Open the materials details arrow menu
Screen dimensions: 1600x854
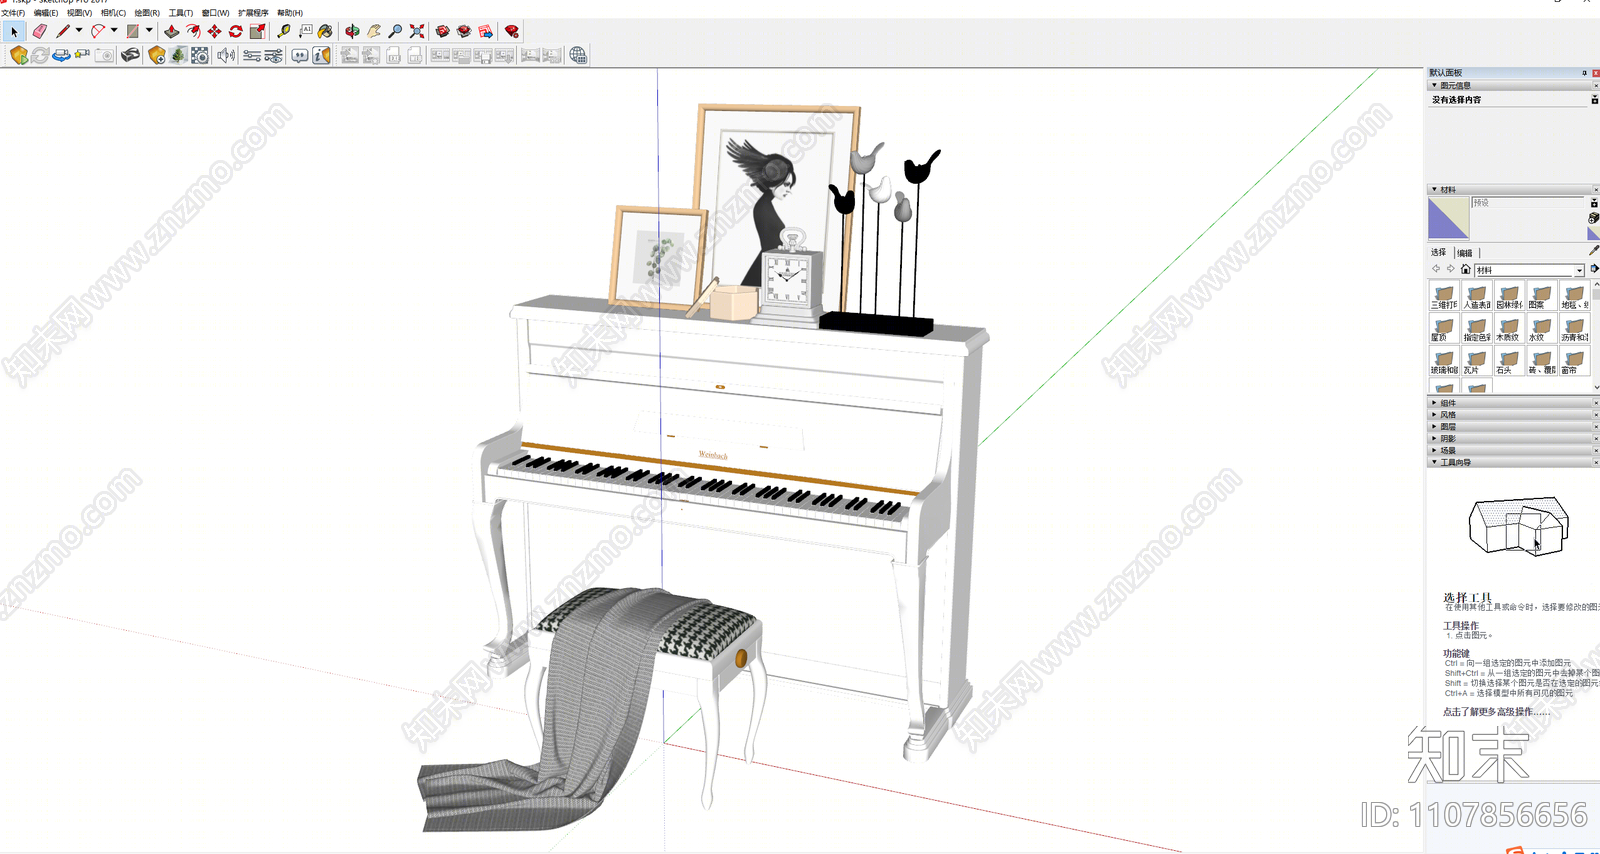[1594, 270]
